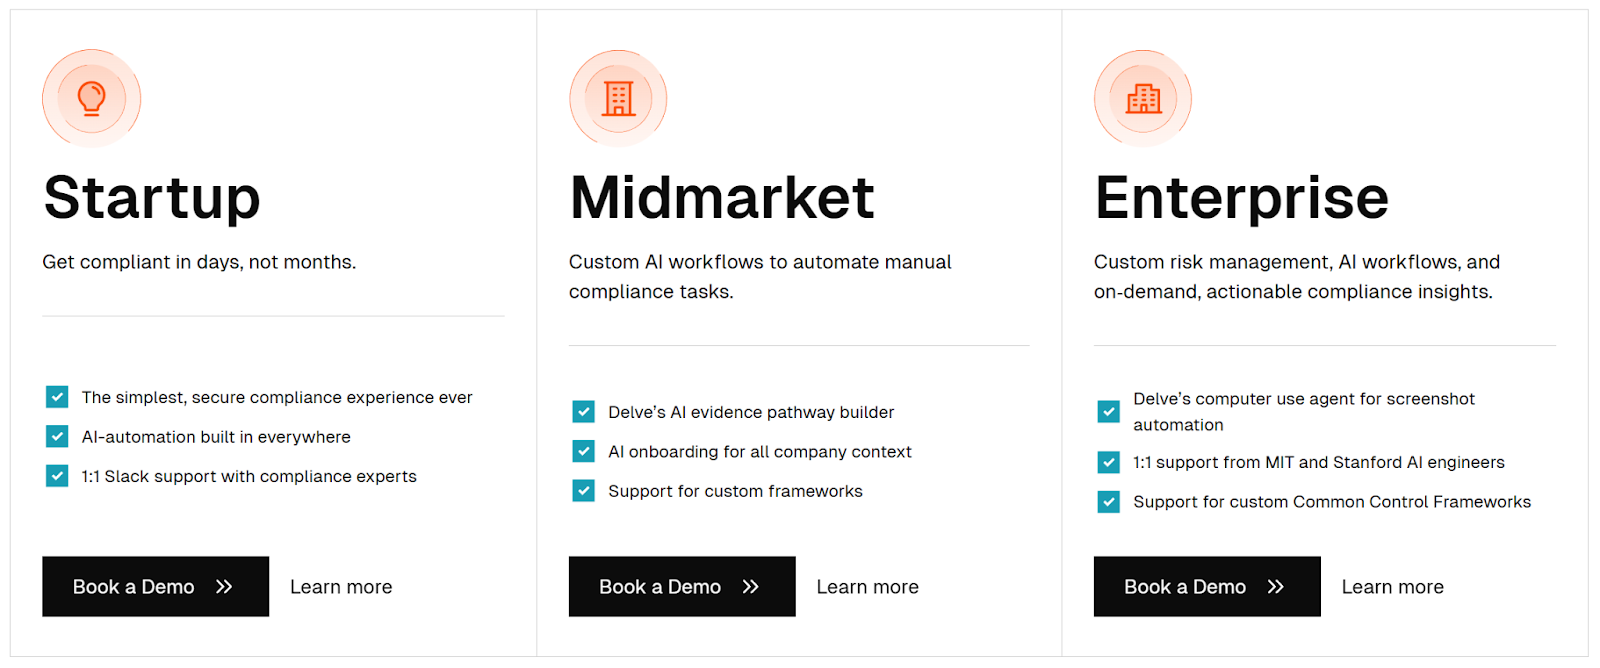This screenshot has height=668, width=1600.
Task: Click the Startup lightbulb icon
Action: pyautogui.click(x=91, y=98)
